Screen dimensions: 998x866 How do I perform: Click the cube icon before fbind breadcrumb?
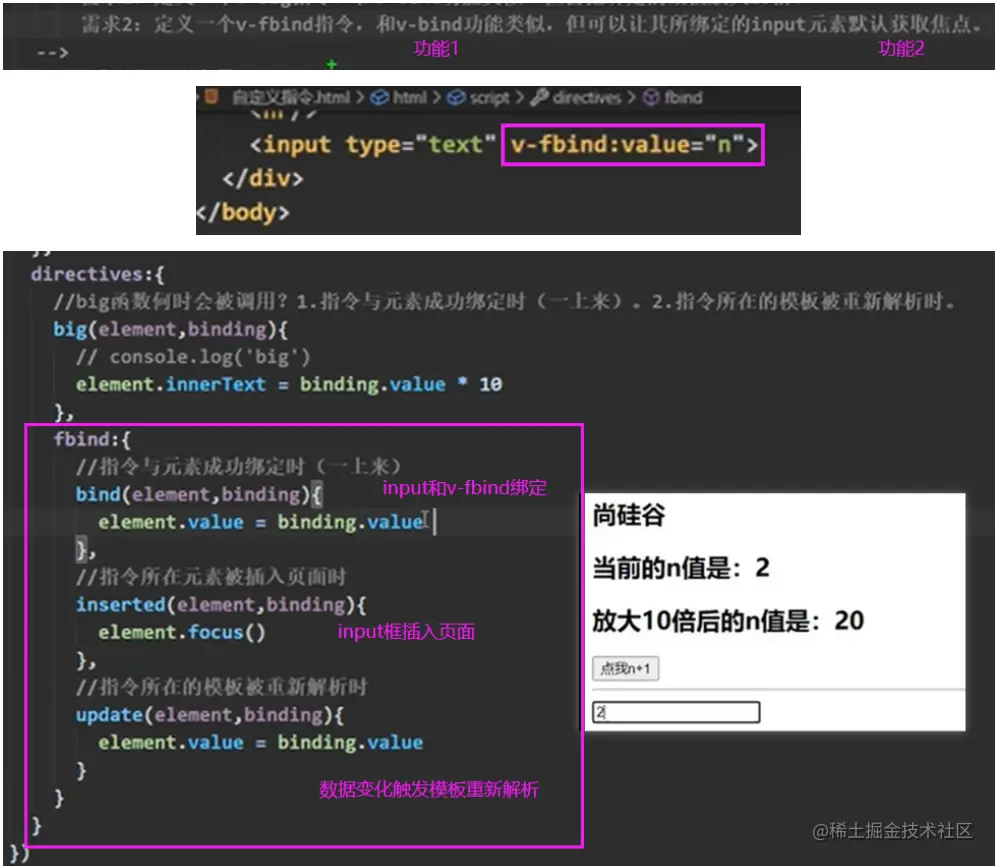click(x=650, y=97)
